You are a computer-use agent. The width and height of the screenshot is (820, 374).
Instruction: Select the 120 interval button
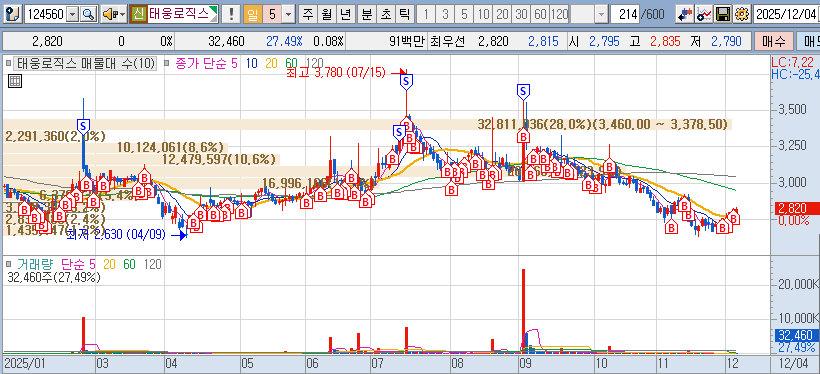(x=559, y=14)
